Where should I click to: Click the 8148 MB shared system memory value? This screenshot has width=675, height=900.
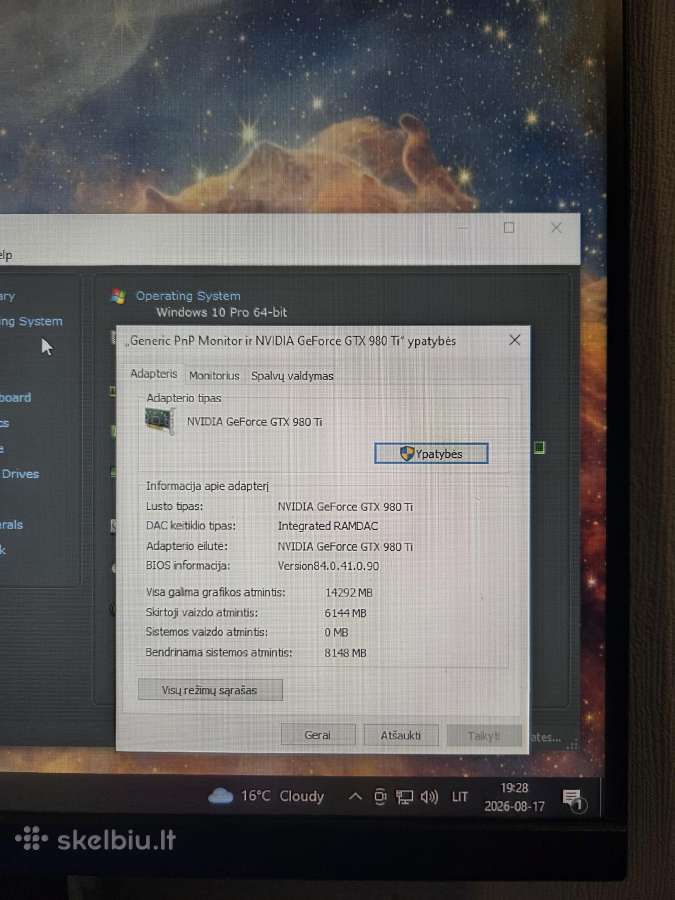pyautogui.click(x=346, y=653)
